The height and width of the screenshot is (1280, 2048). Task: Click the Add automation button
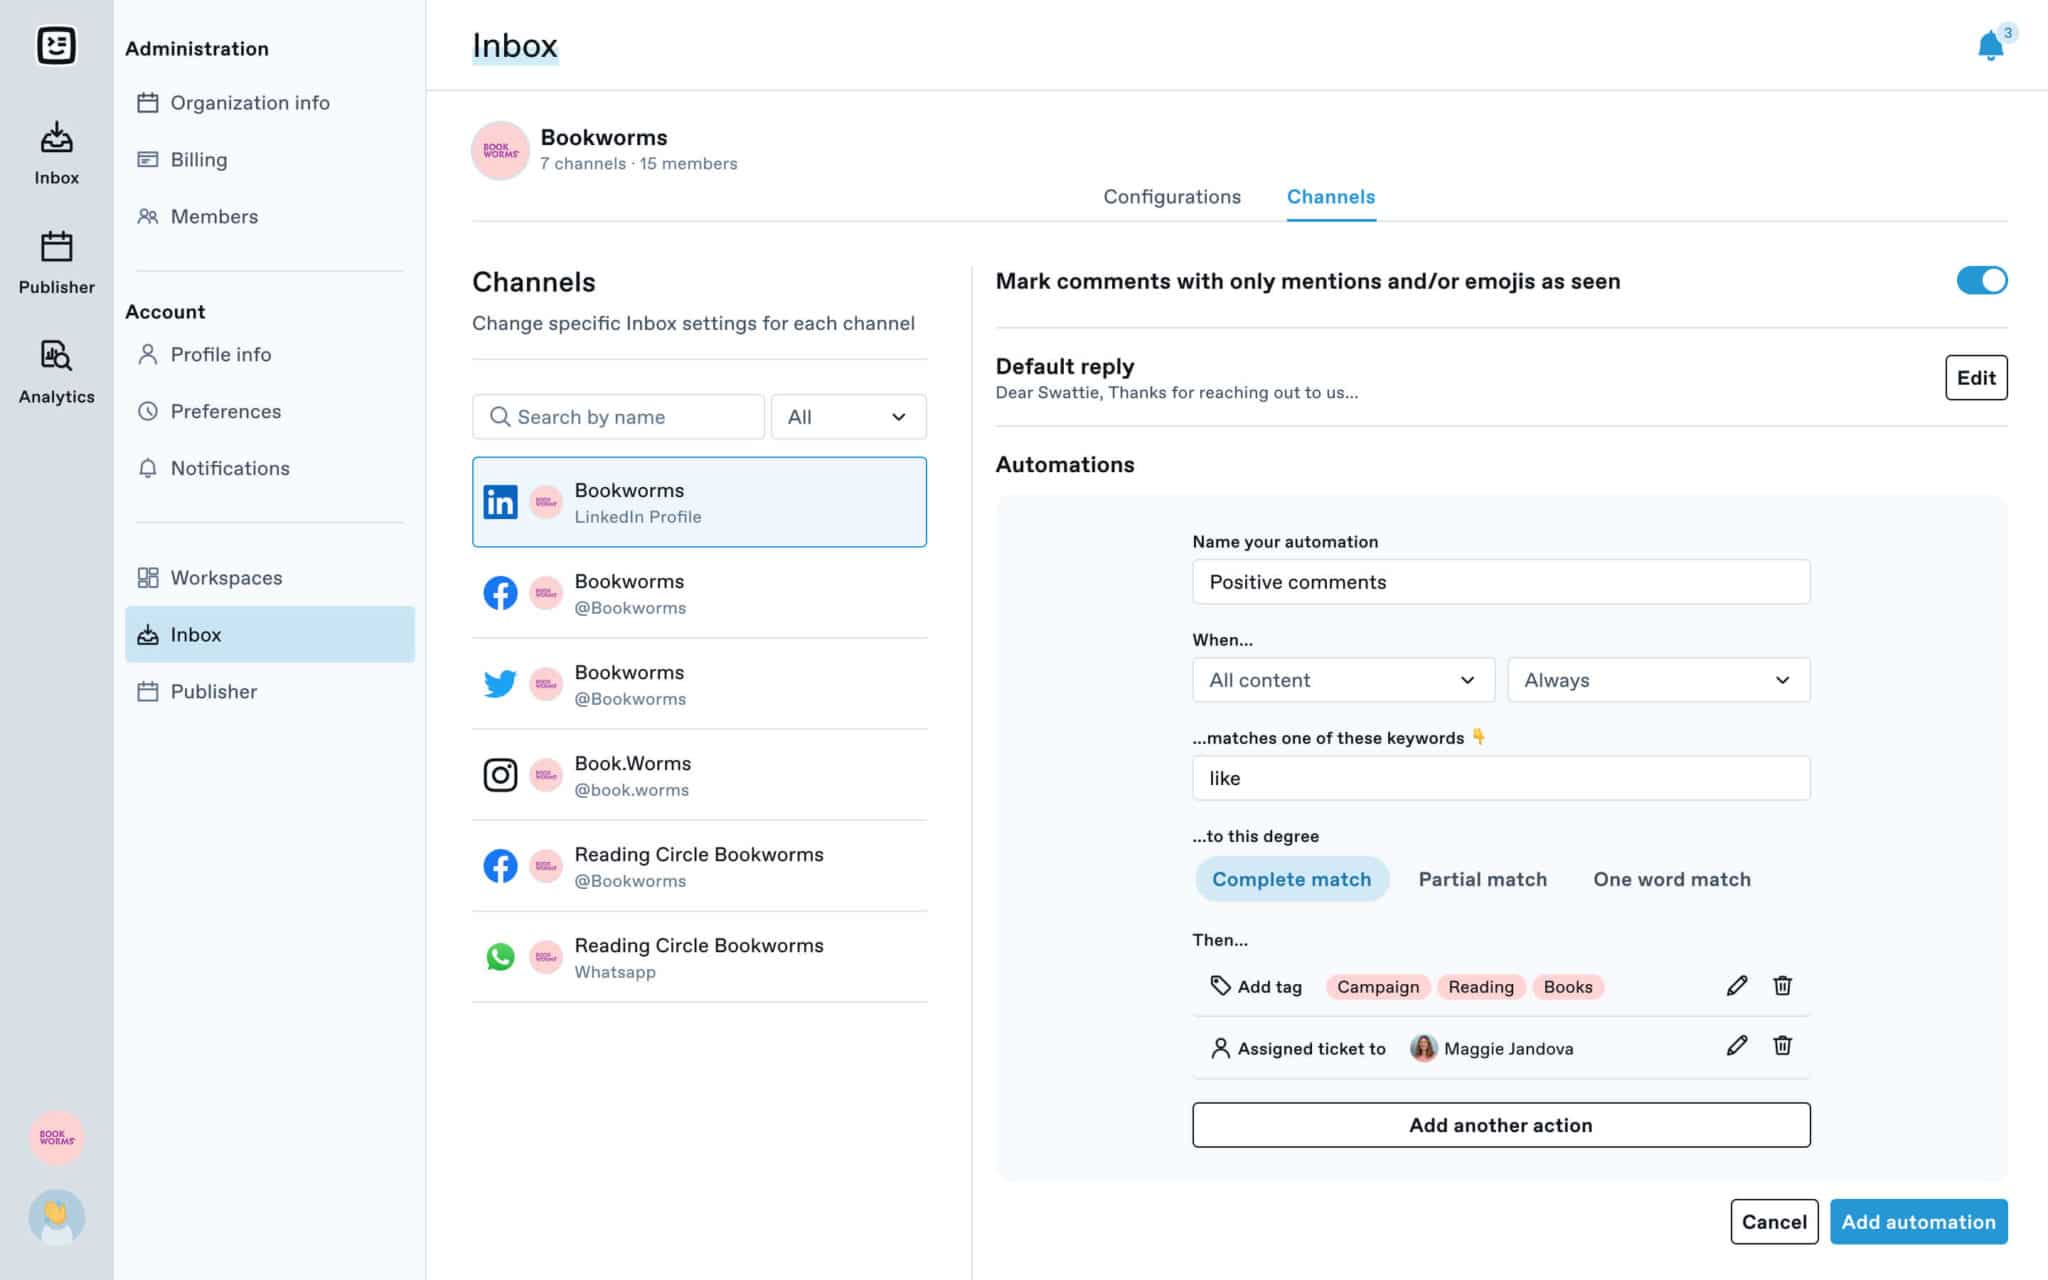pos(1918,1222)
